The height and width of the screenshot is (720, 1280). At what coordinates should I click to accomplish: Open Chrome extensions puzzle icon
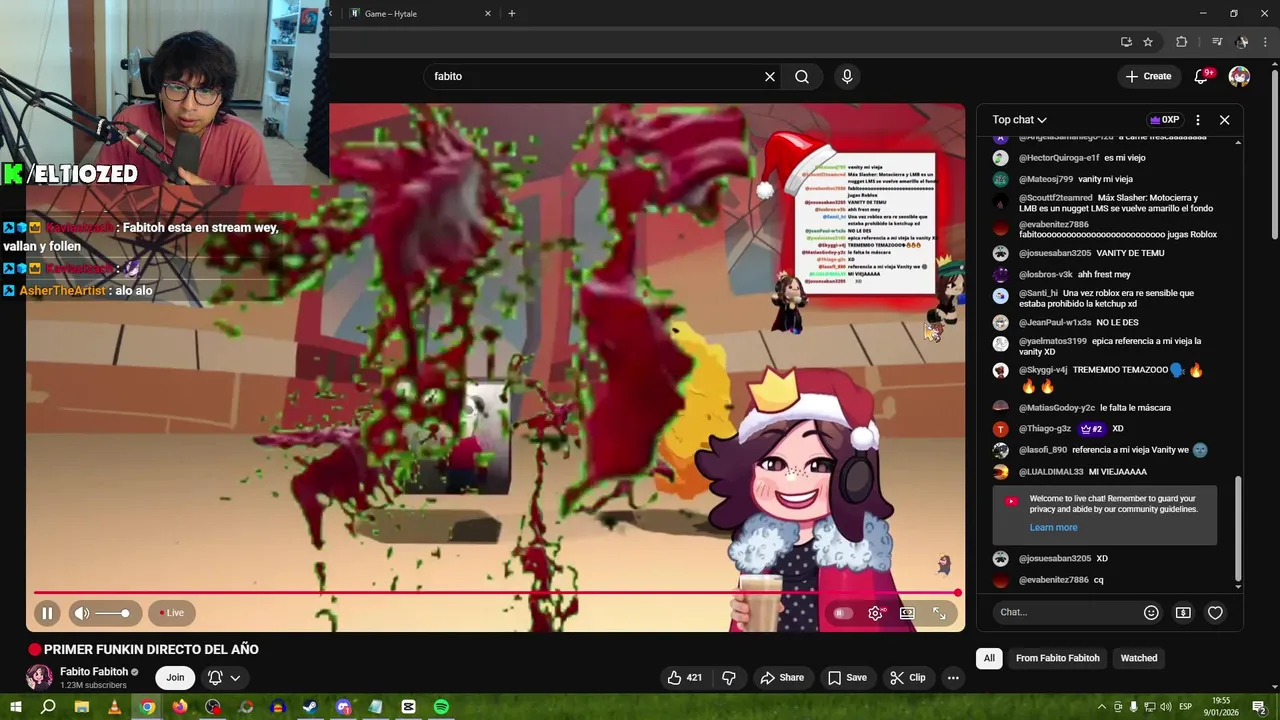[x=1182, y=42]
